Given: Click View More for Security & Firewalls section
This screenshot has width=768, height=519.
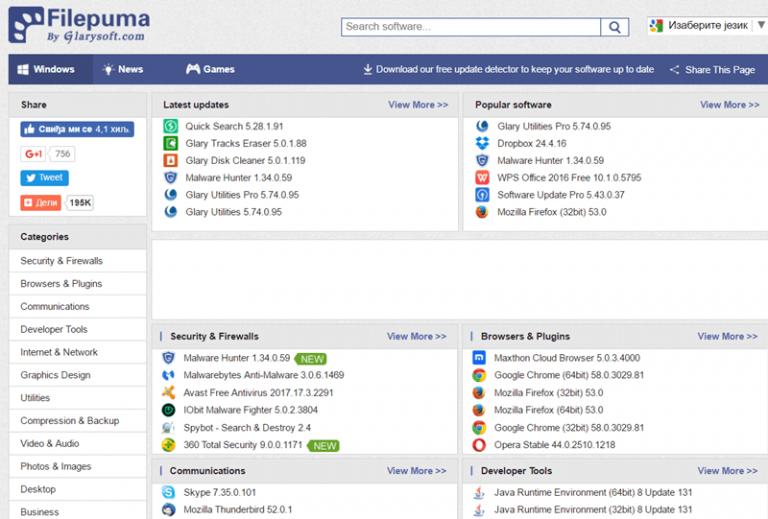Looking at the screenshot, I should pos(417,336).
